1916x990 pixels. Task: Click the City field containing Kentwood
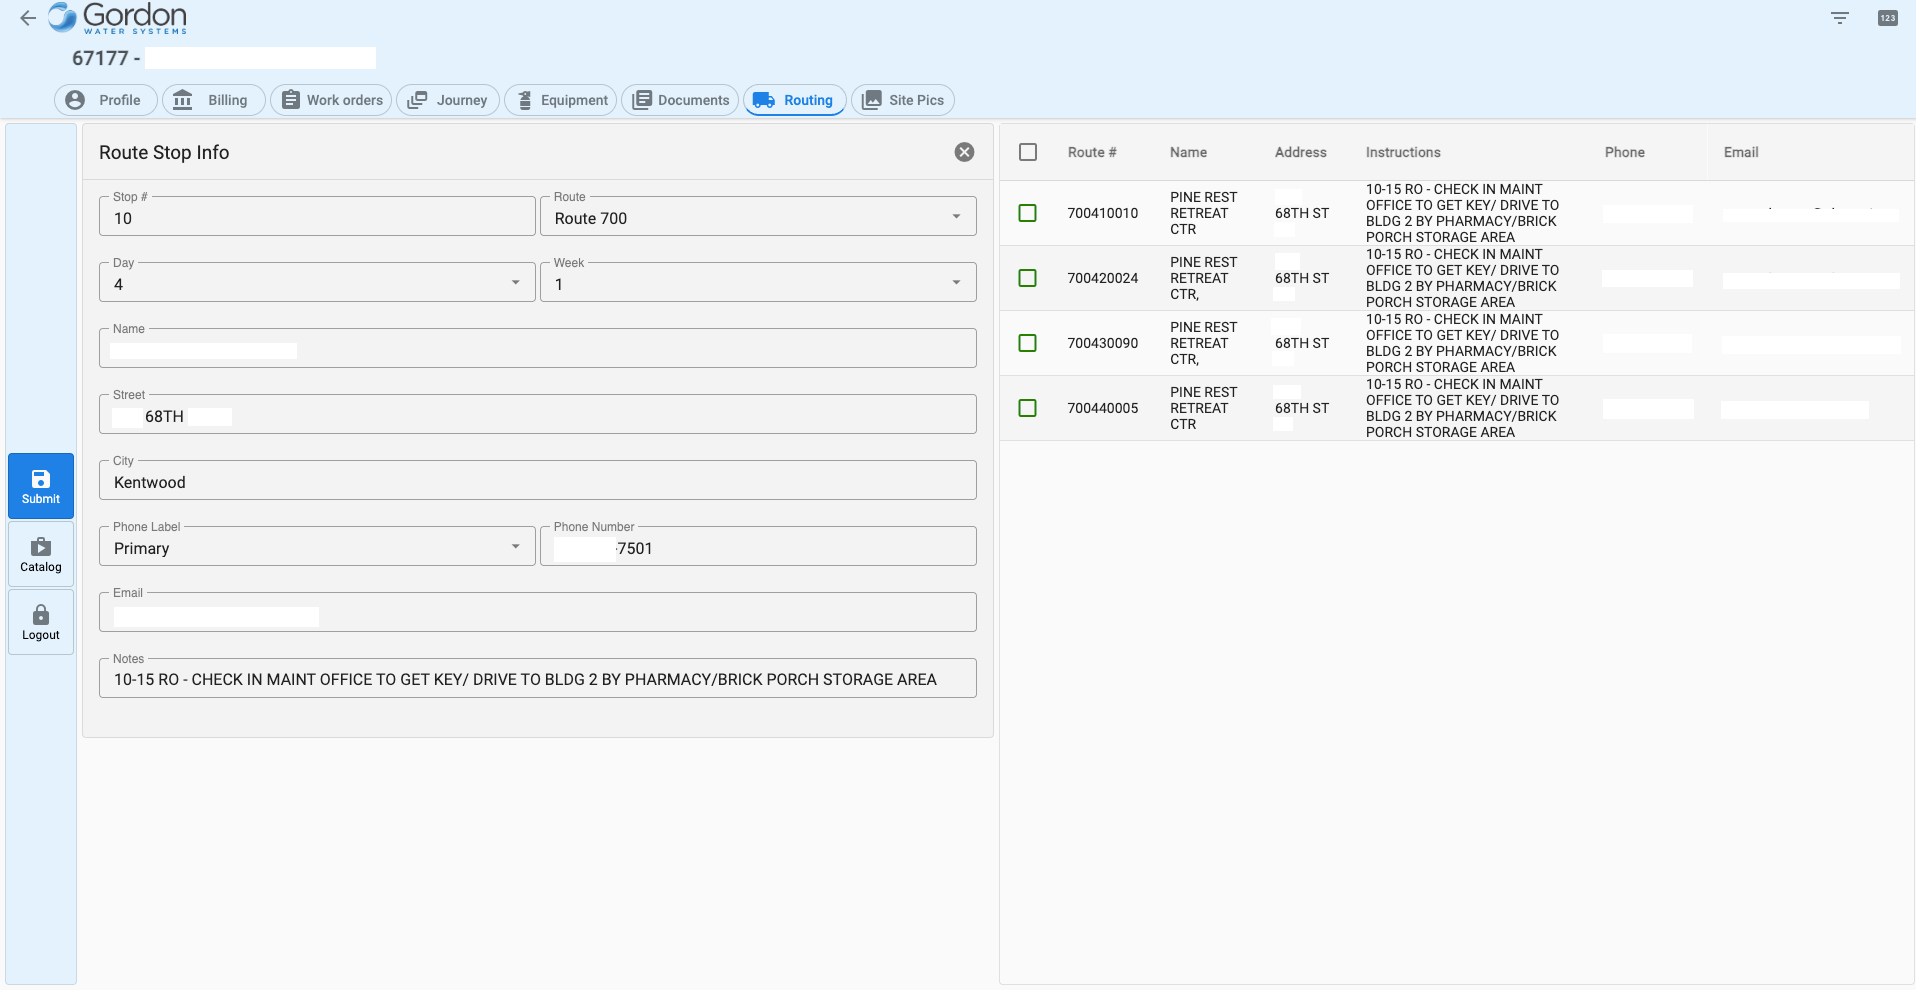pos(537,482)
